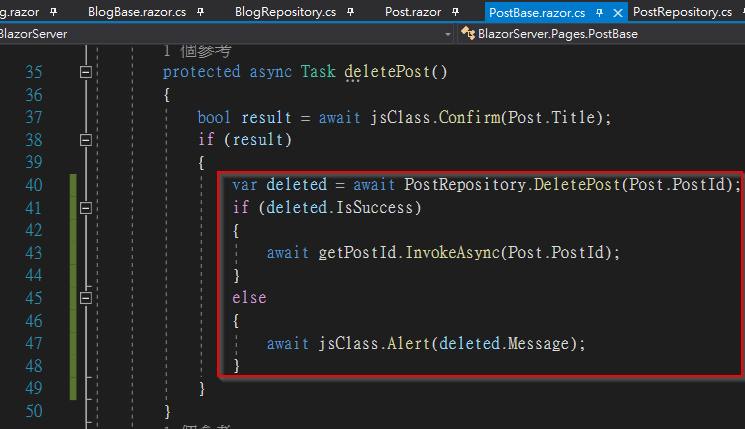Image resolution: width=745 pixels, height=429 pixels.
Task: Click the Task return type on line 35
Action: [318, 72]
